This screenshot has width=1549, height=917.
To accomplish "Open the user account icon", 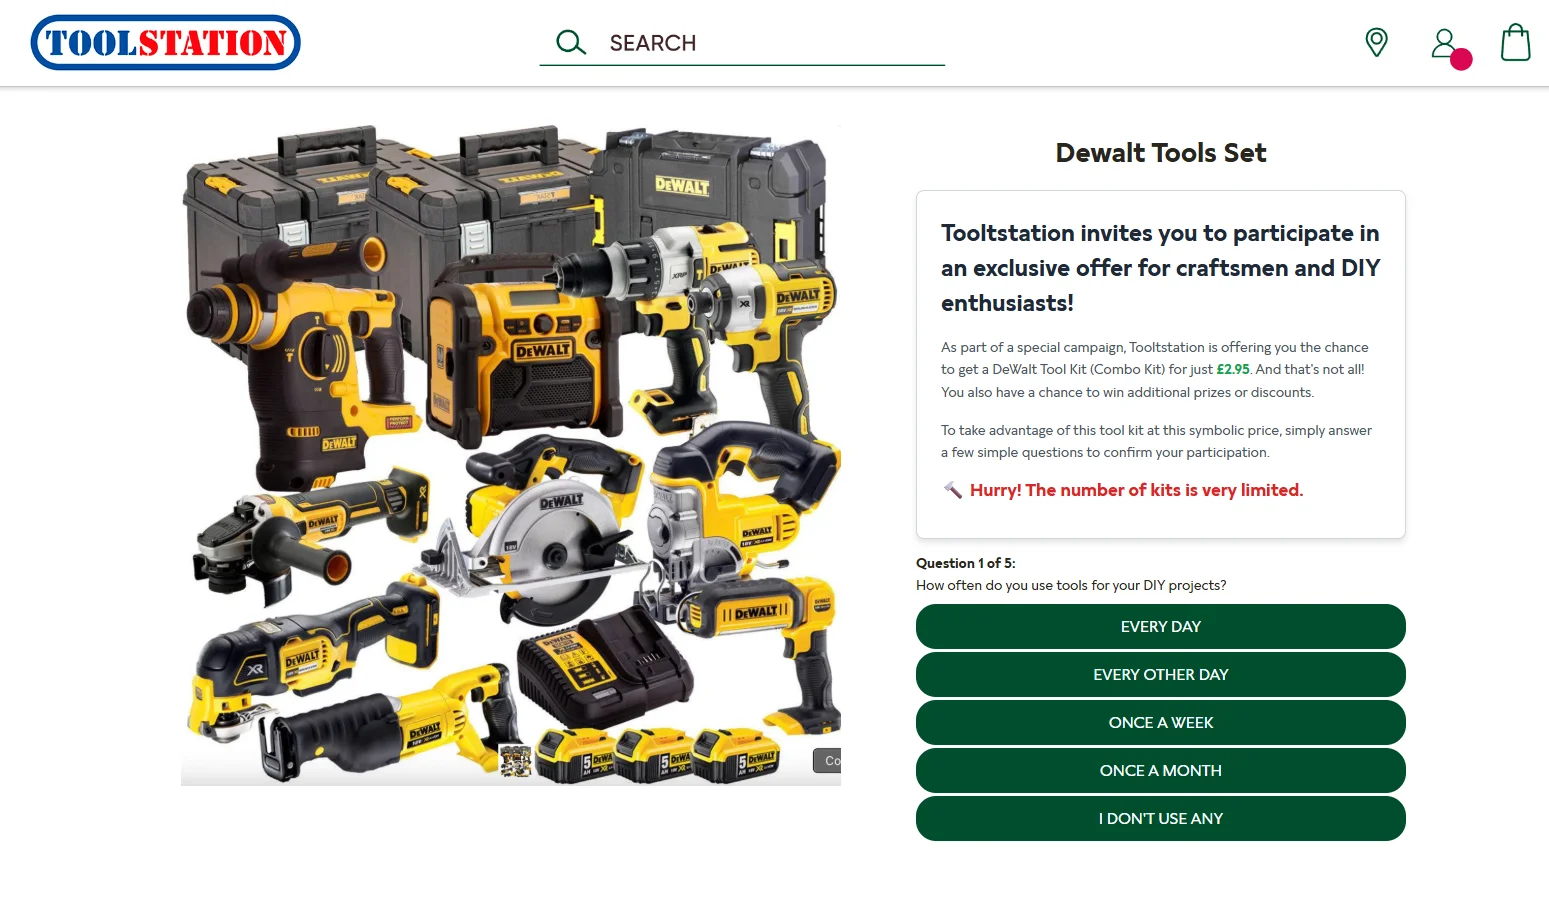I will coord(1443,42).
